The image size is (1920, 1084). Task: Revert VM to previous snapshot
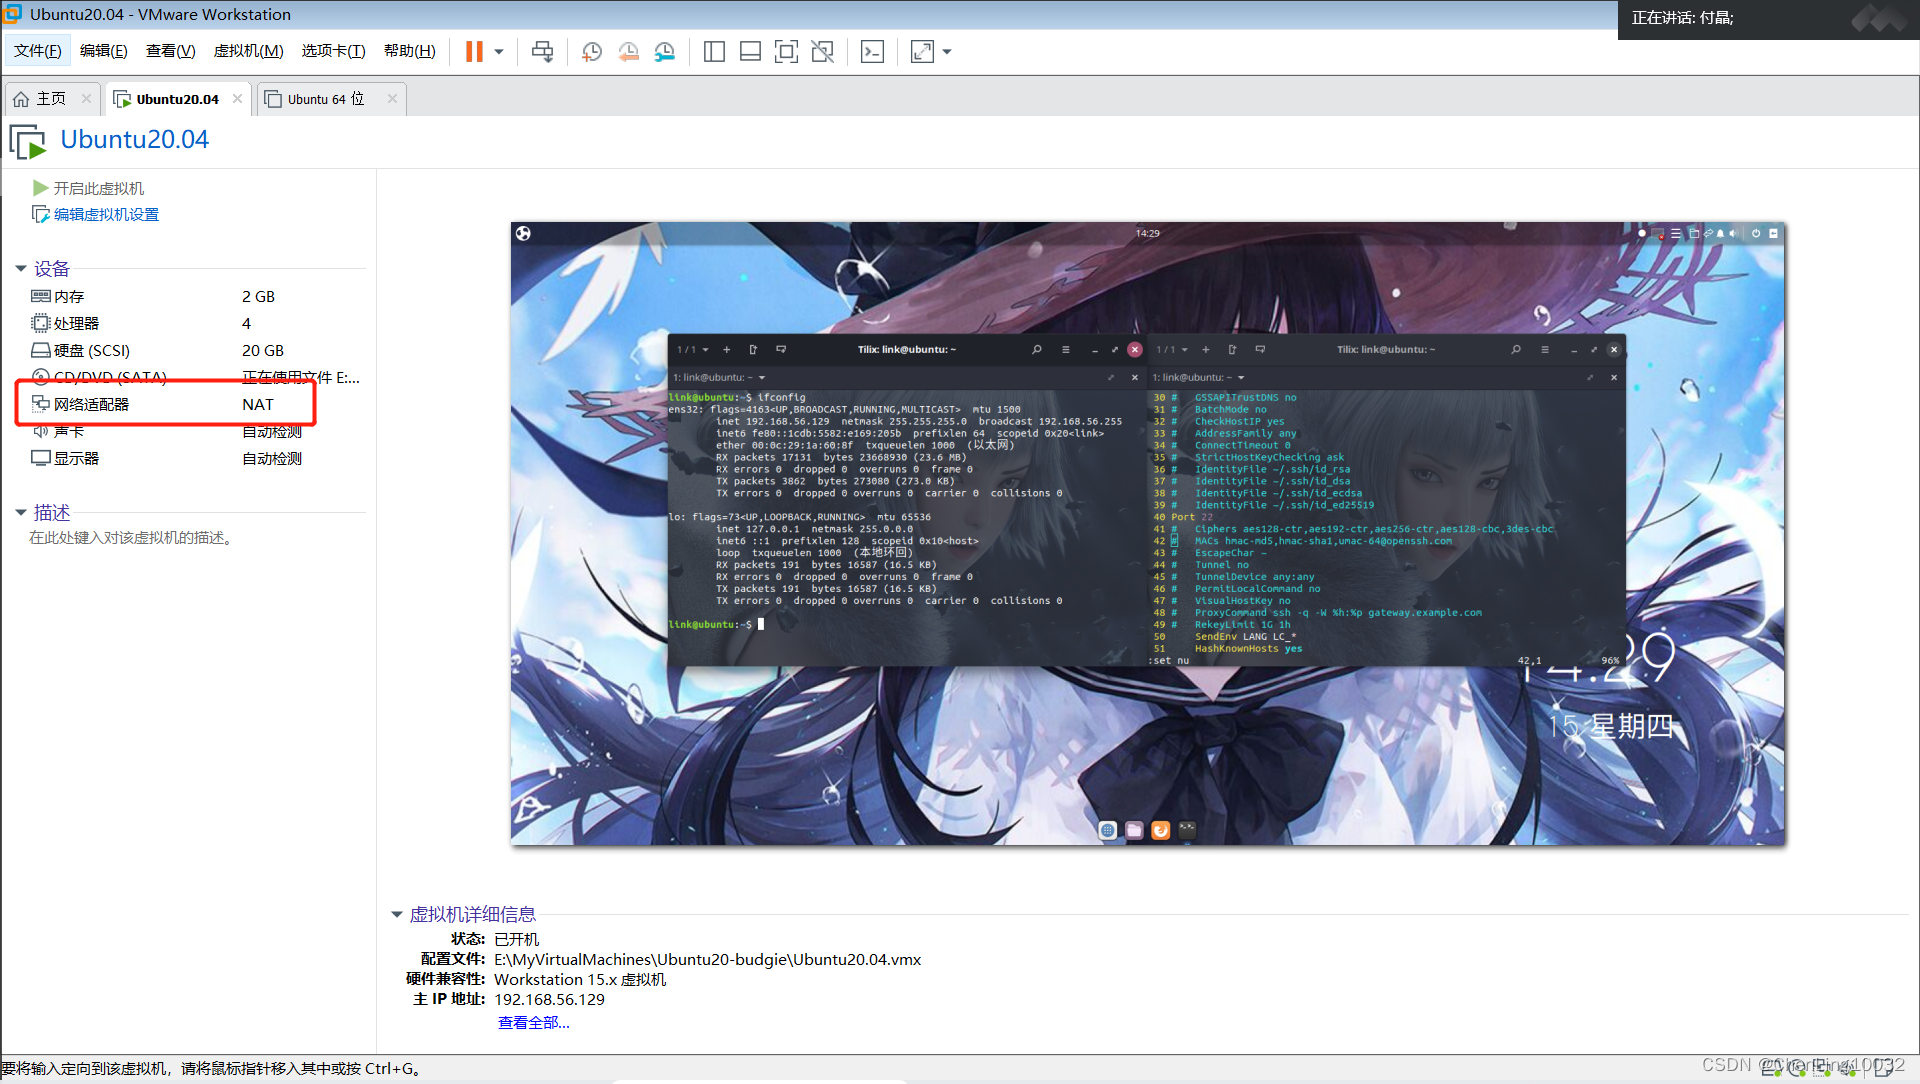[628, 52]
